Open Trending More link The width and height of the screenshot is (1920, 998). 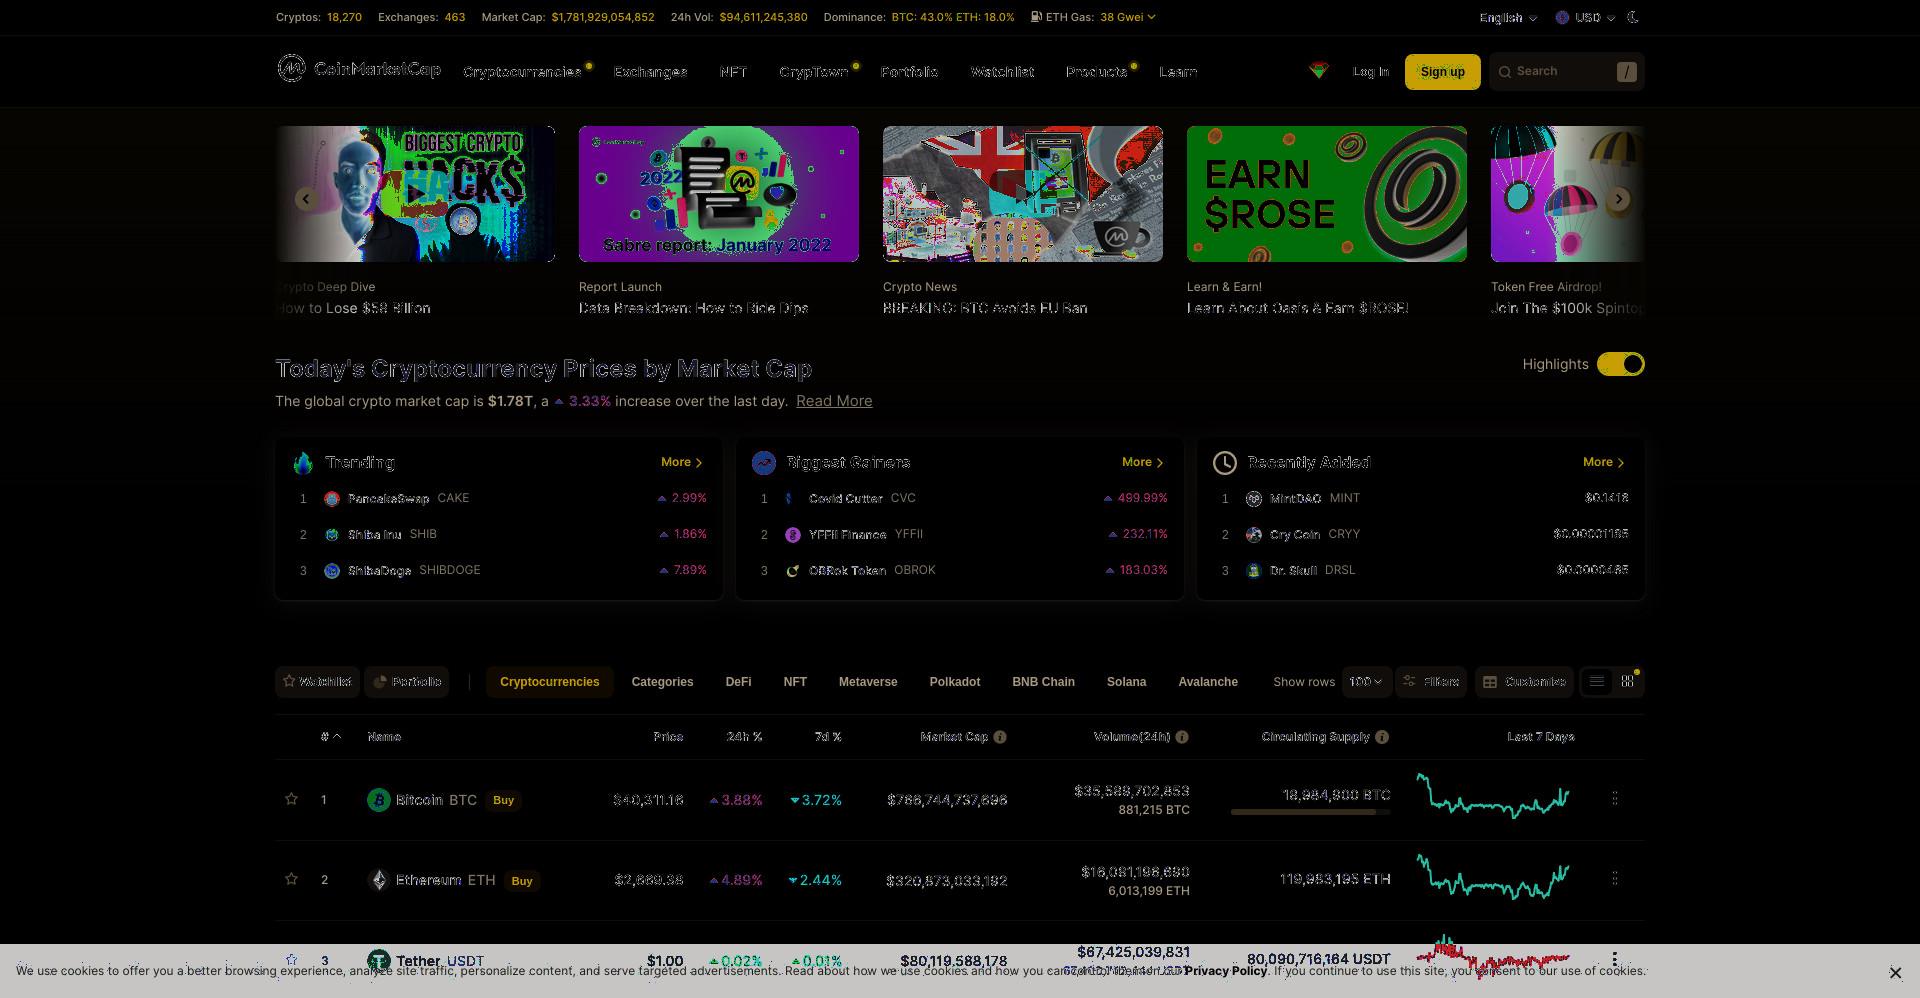(682, 462)
